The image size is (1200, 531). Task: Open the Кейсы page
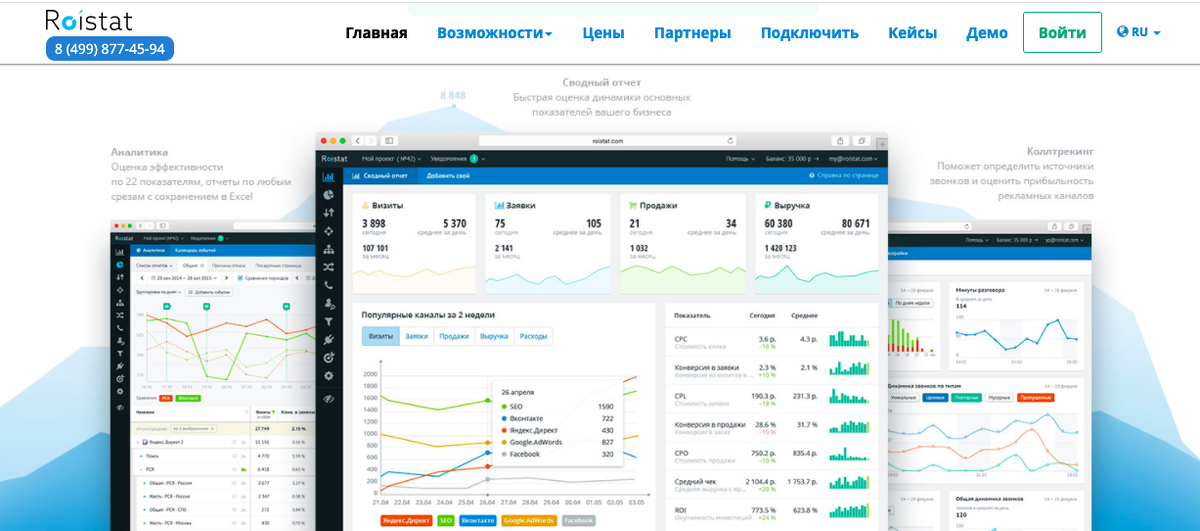912,33
